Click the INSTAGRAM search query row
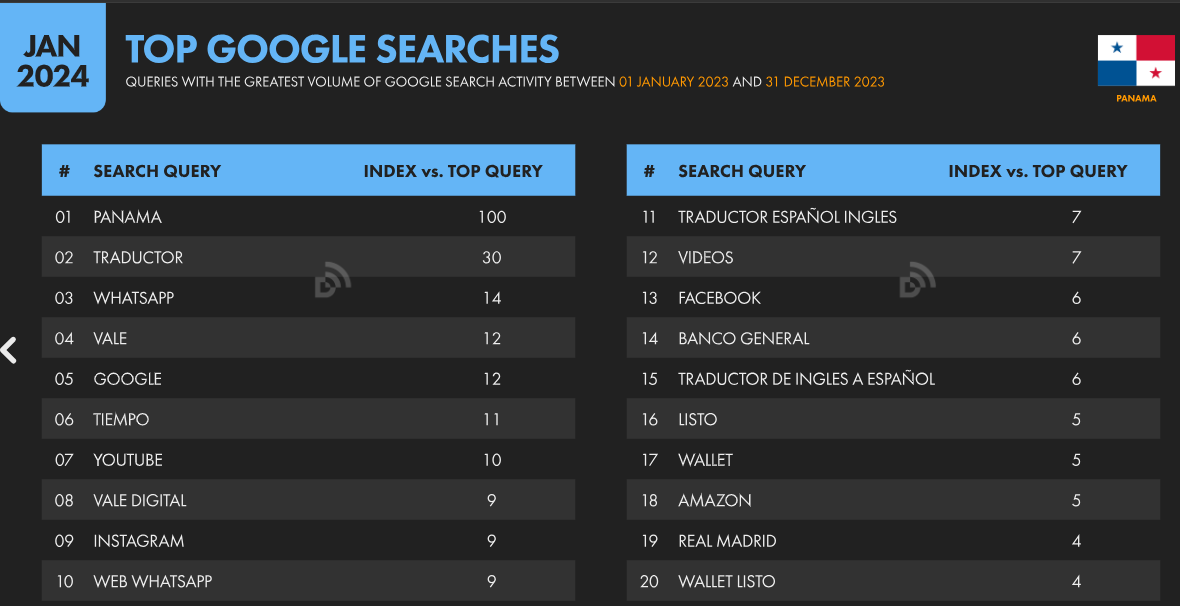Image resolution: width=1180 pixels, height=606 pixels. click(x=309, y=541)
